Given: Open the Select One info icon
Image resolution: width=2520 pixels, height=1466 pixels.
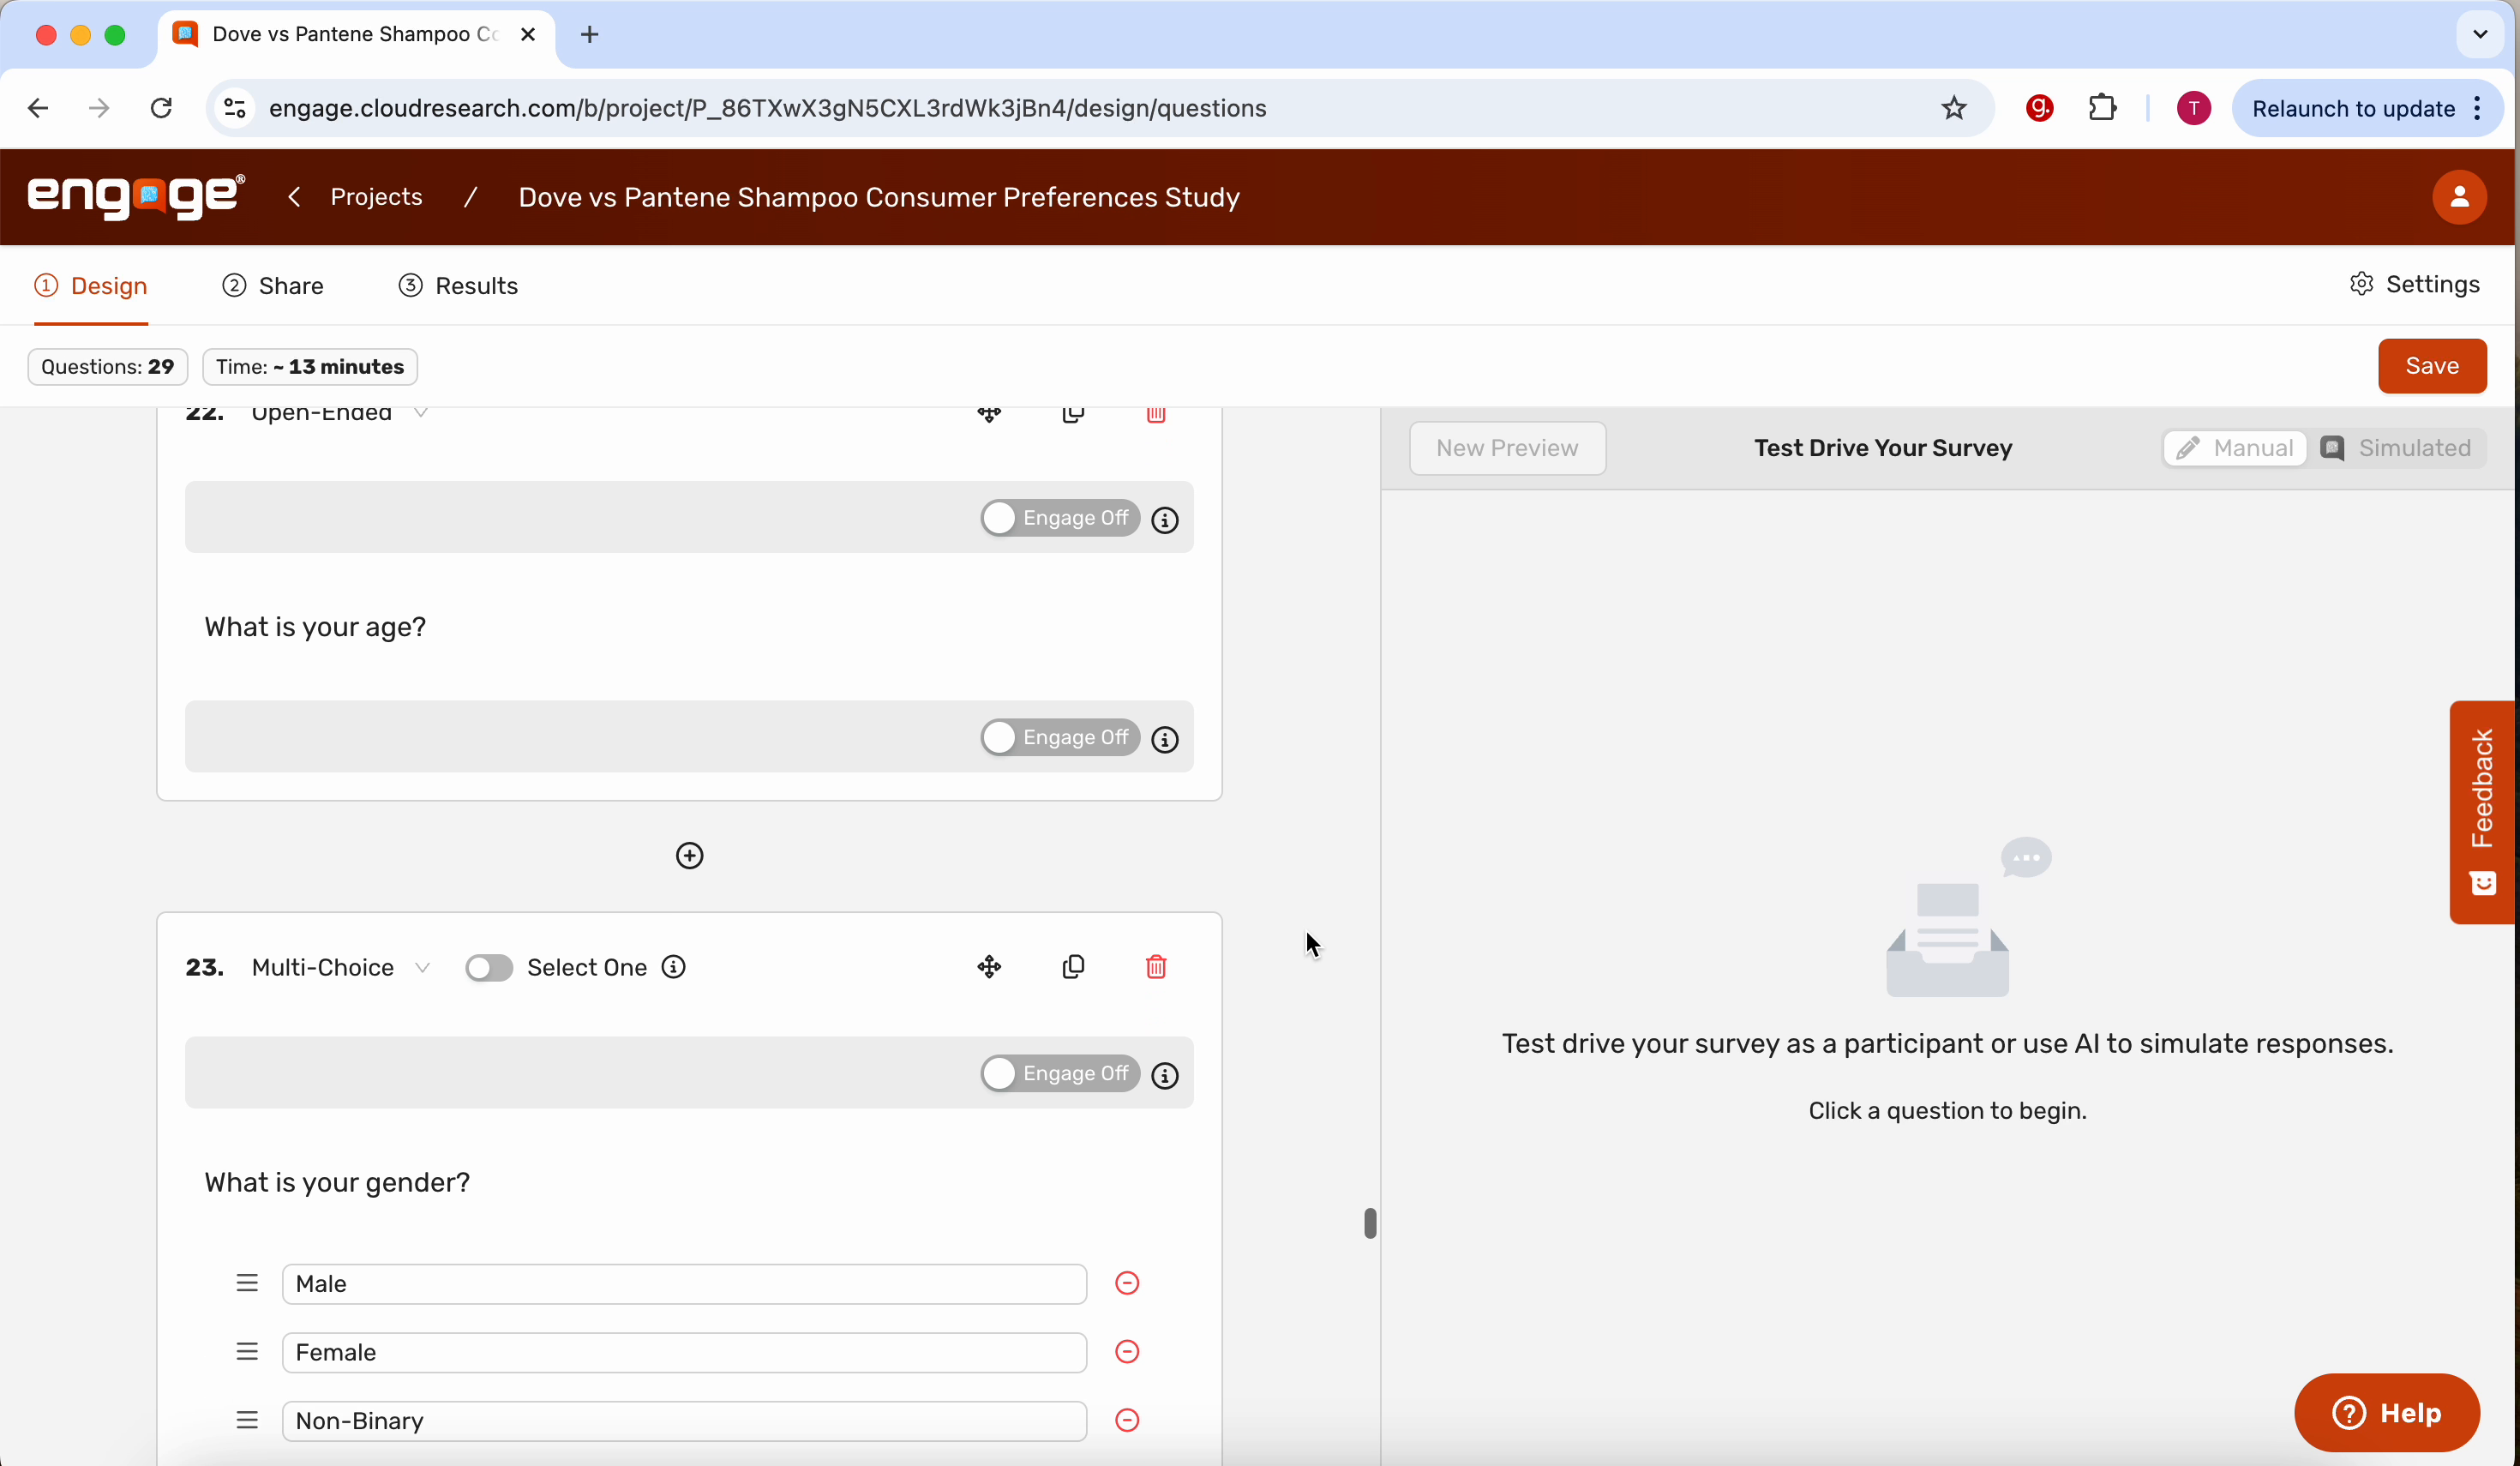Looking at the screenshot, I should pos(674,966).
